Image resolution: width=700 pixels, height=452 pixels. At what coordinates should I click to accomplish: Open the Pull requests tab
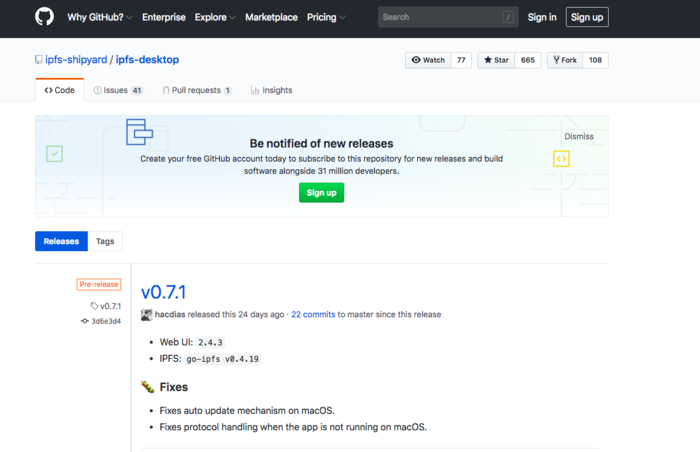(197, 90)
